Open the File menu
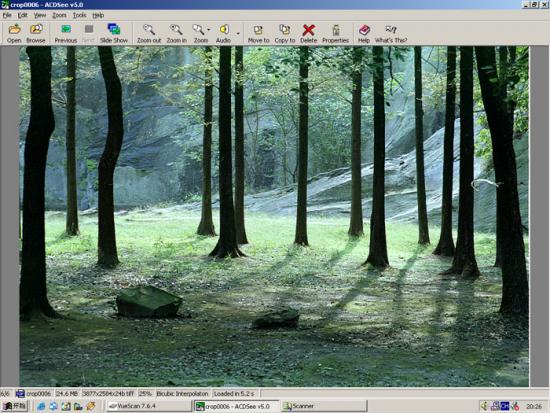This screenshot has height=413, width=550. (x=7, y=15)
